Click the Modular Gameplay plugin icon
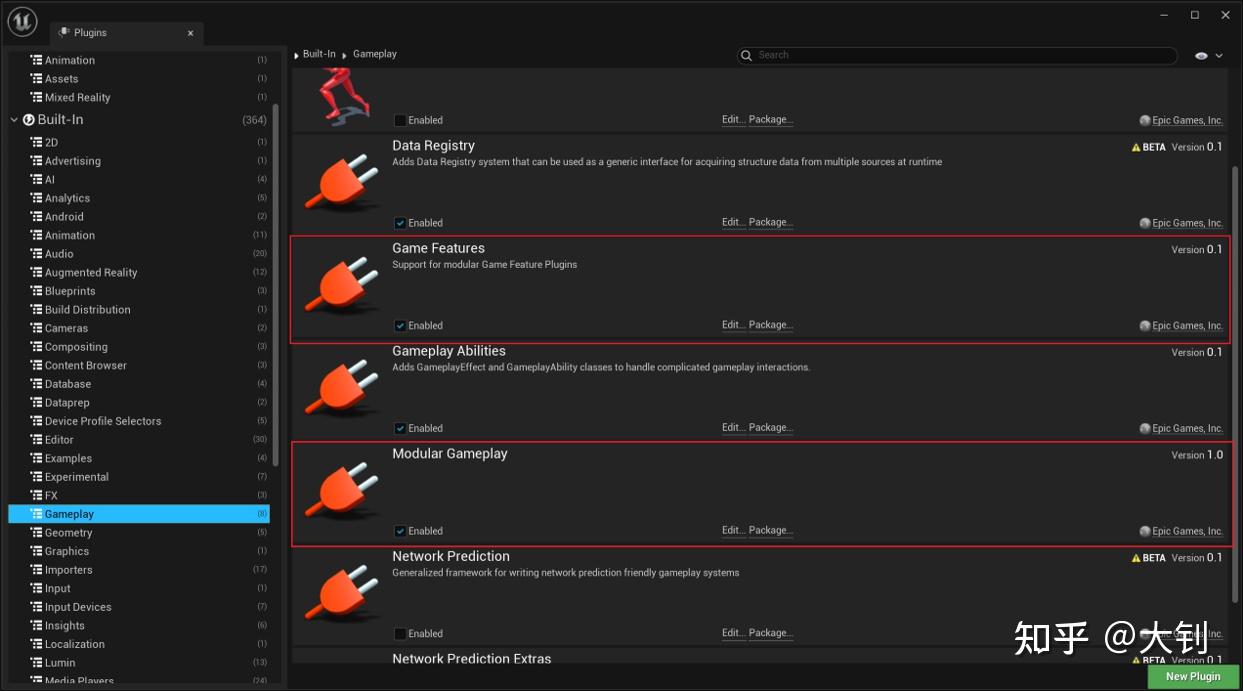 click(341, 490)
